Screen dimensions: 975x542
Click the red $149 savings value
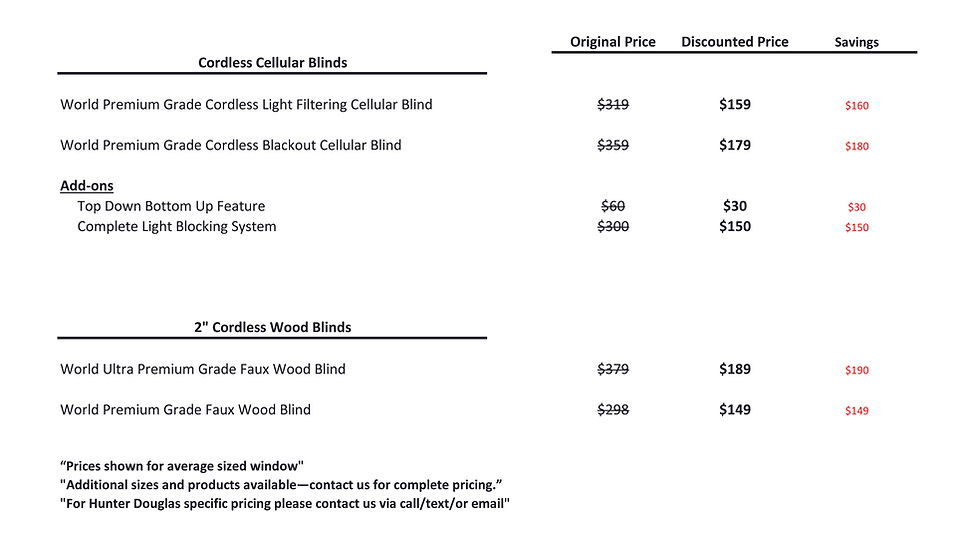[x=857, y=411]
